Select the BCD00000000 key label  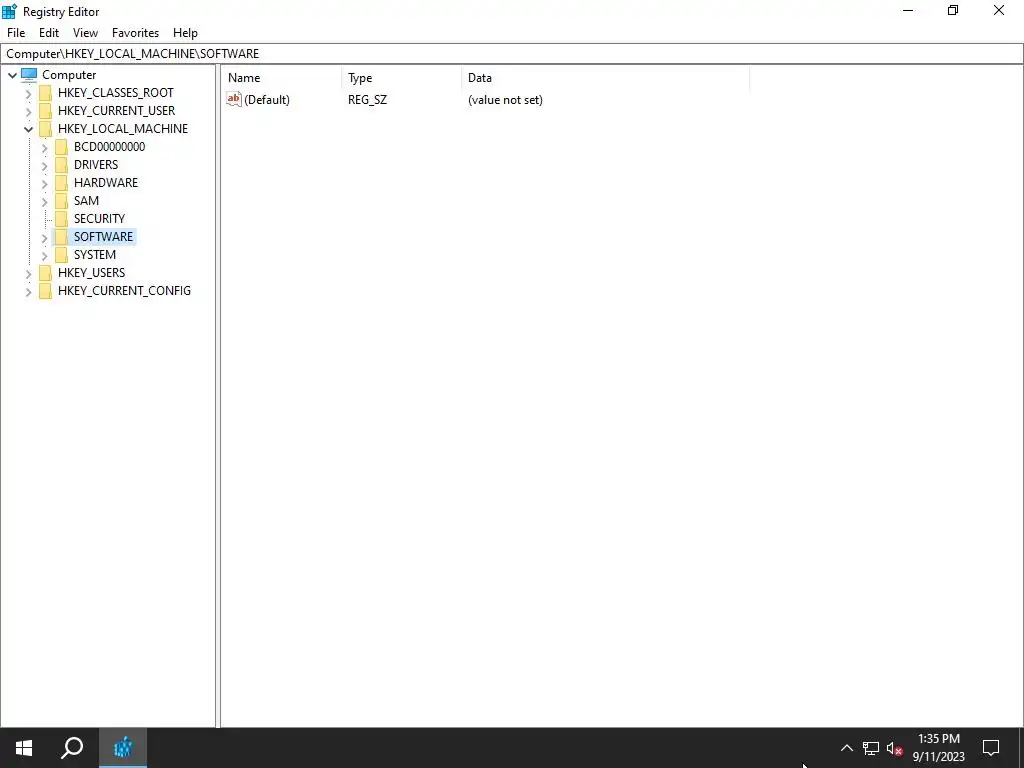pos(109,146)
